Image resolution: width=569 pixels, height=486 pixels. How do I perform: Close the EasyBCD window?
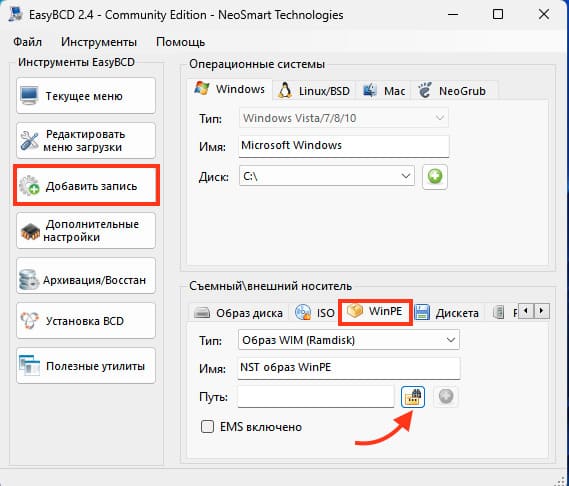coord(544,15)
